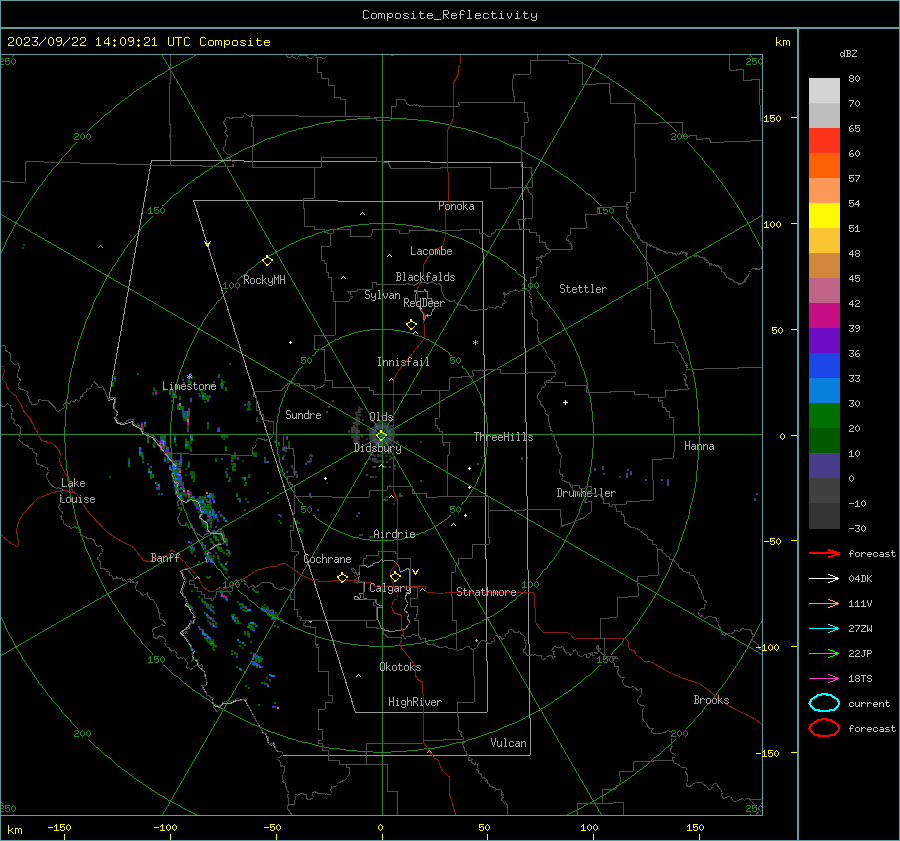Click the Vulcan label
Image resolution: width=900 pixels, height=841 pixels.
(x=508, y=743)
